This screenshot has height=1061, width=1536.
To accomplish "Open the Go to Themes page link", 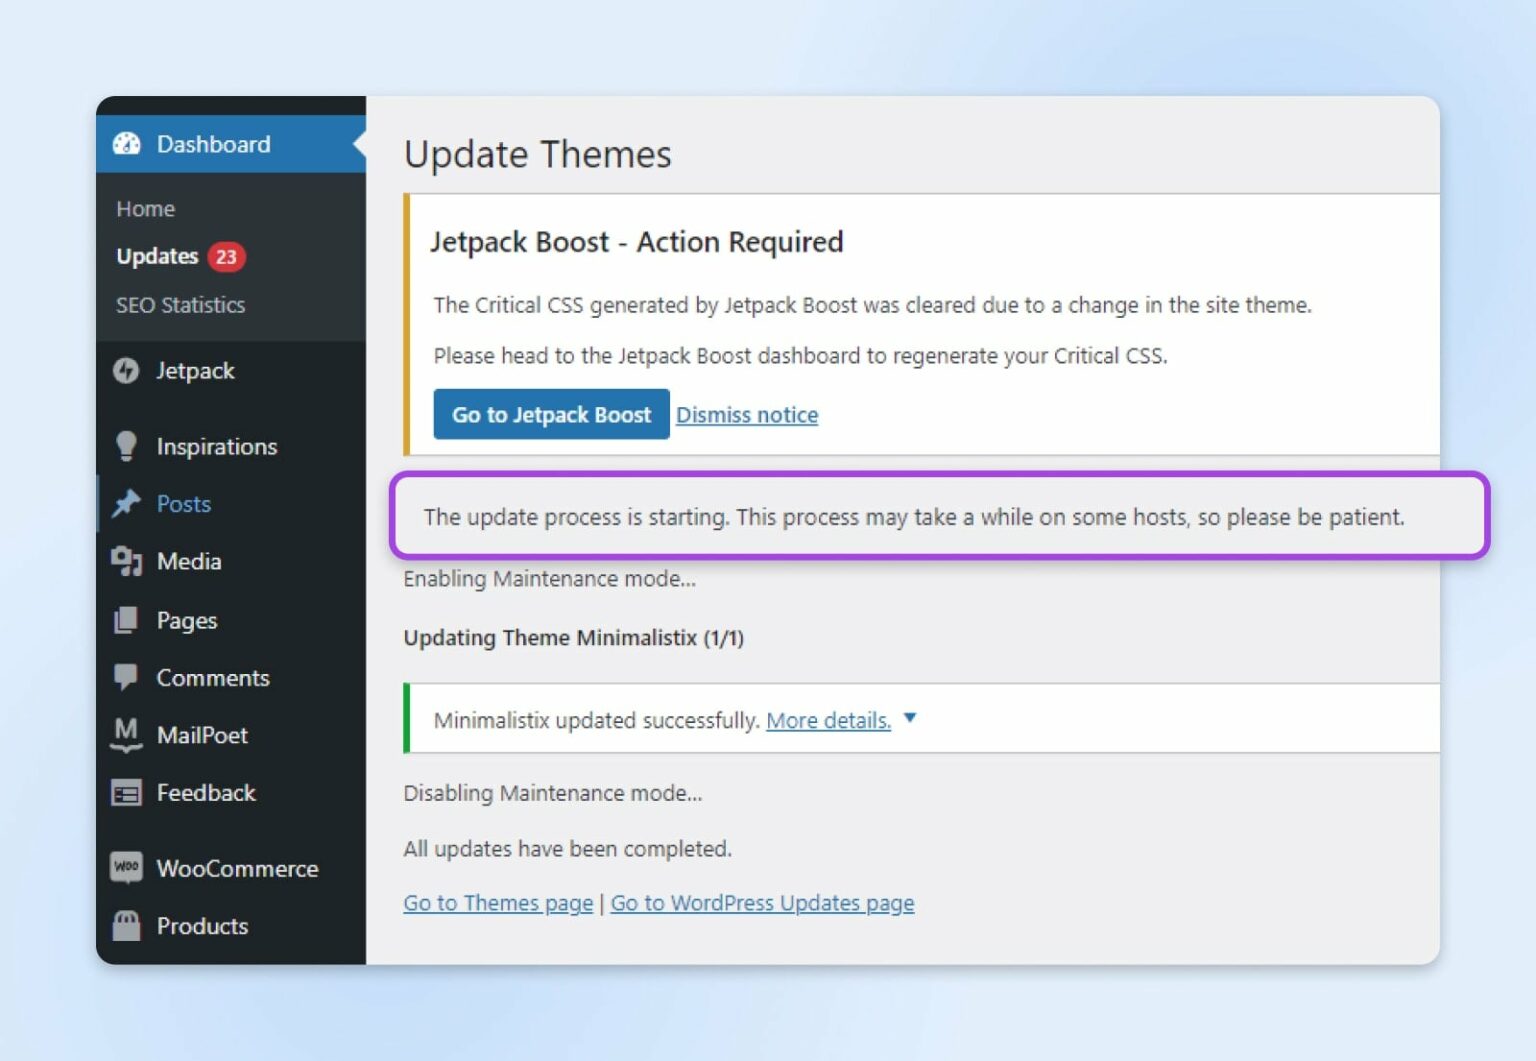I will point(497,902).
